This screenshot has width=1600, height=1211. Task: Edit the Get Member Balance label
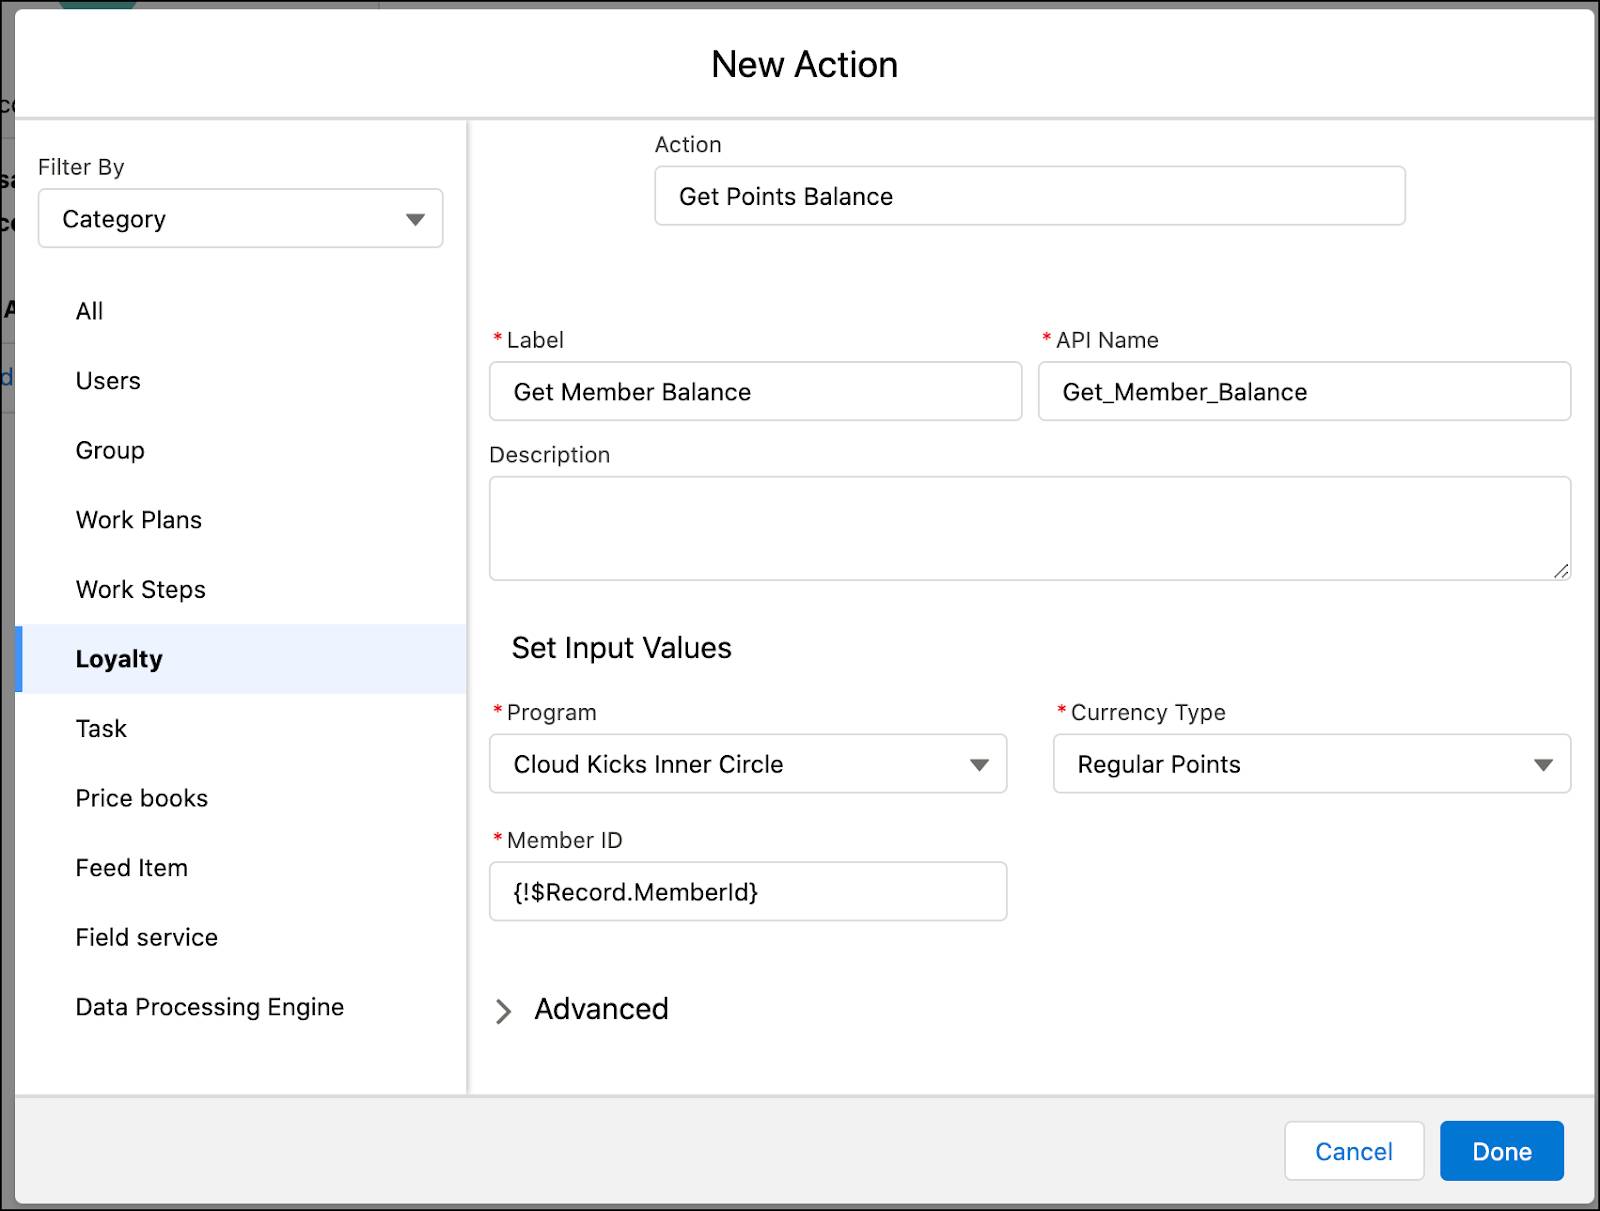[x=755, y=391]
